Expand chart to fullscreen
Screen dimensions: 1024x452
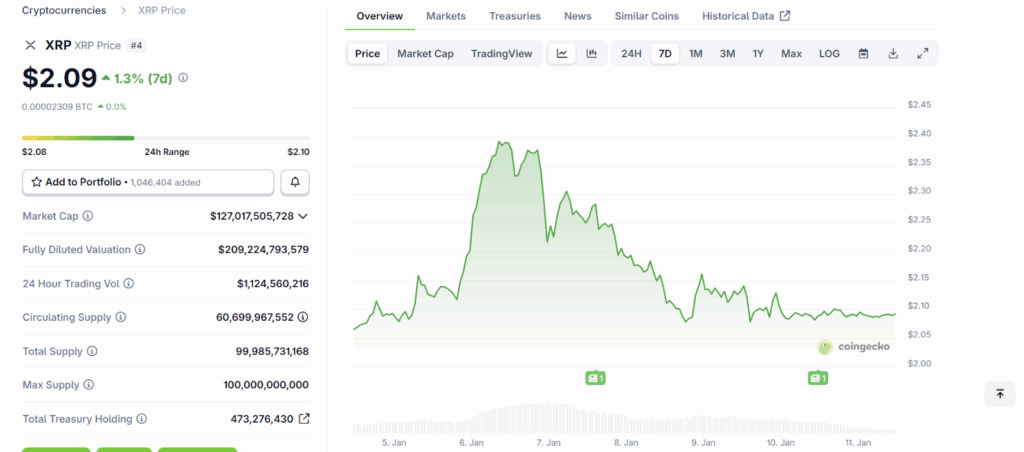(x=923, y=54)
